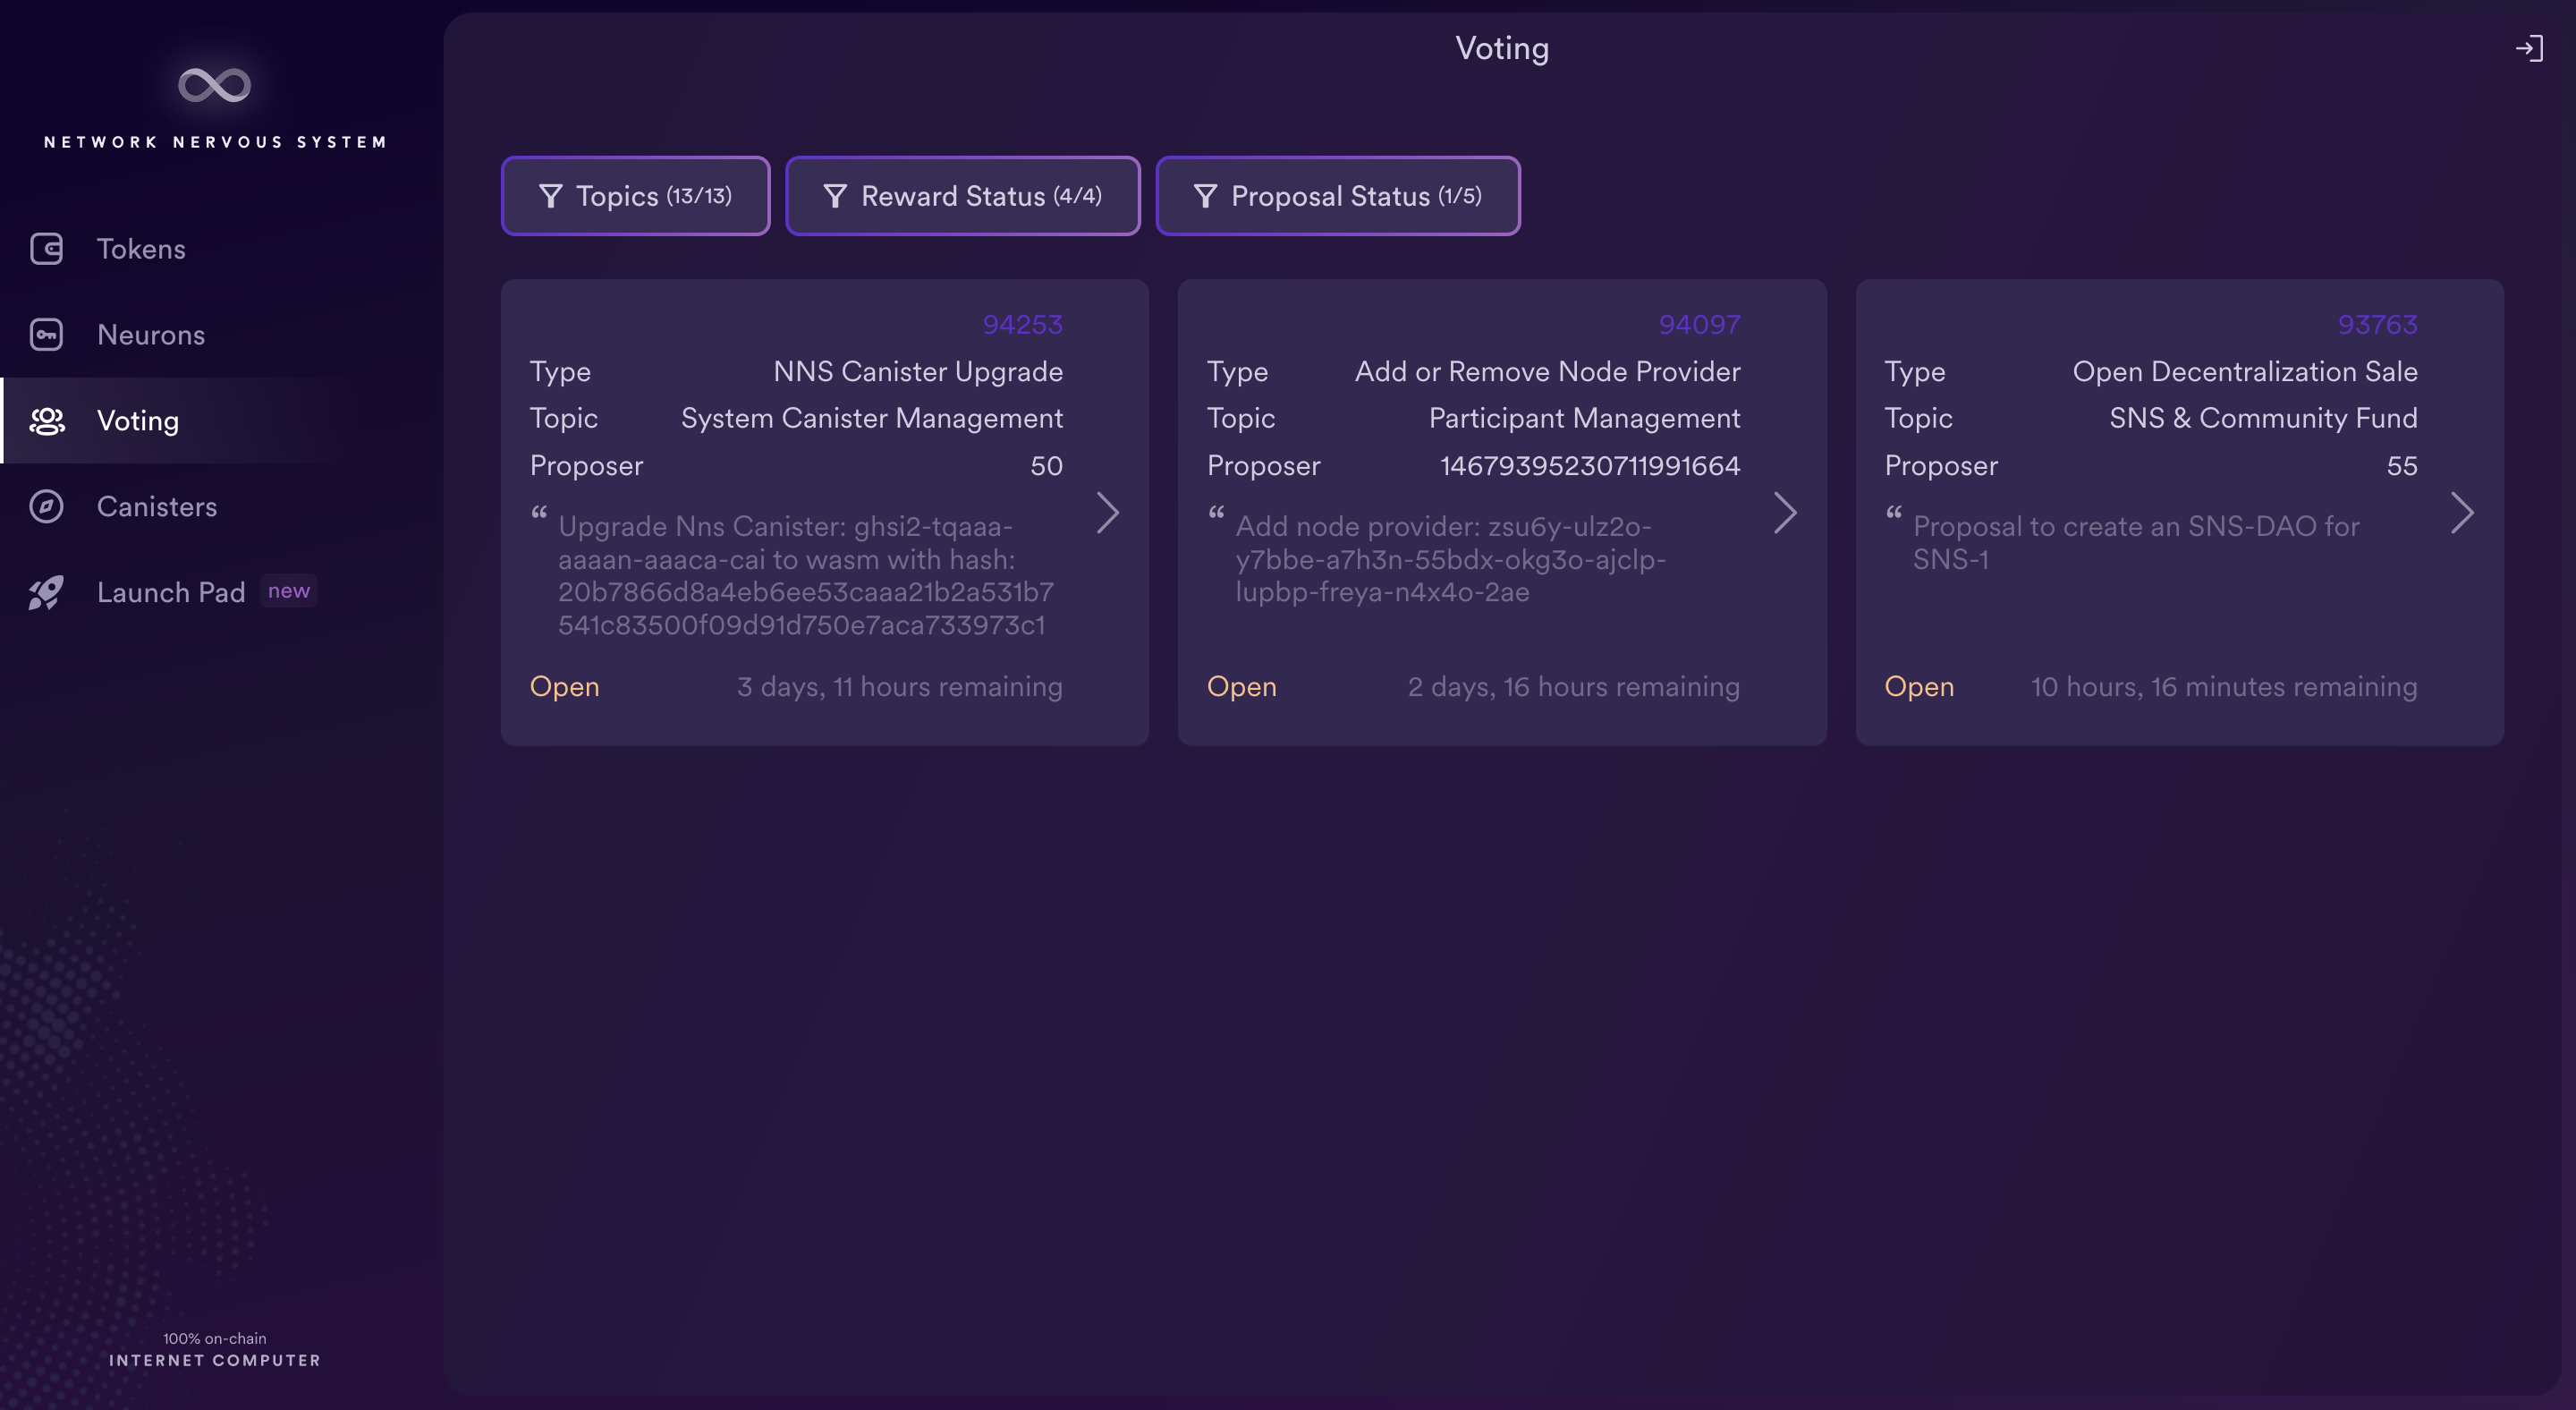2576x1410 pixels.
Task: Click the Voting page title
Action: (1502, 49)
